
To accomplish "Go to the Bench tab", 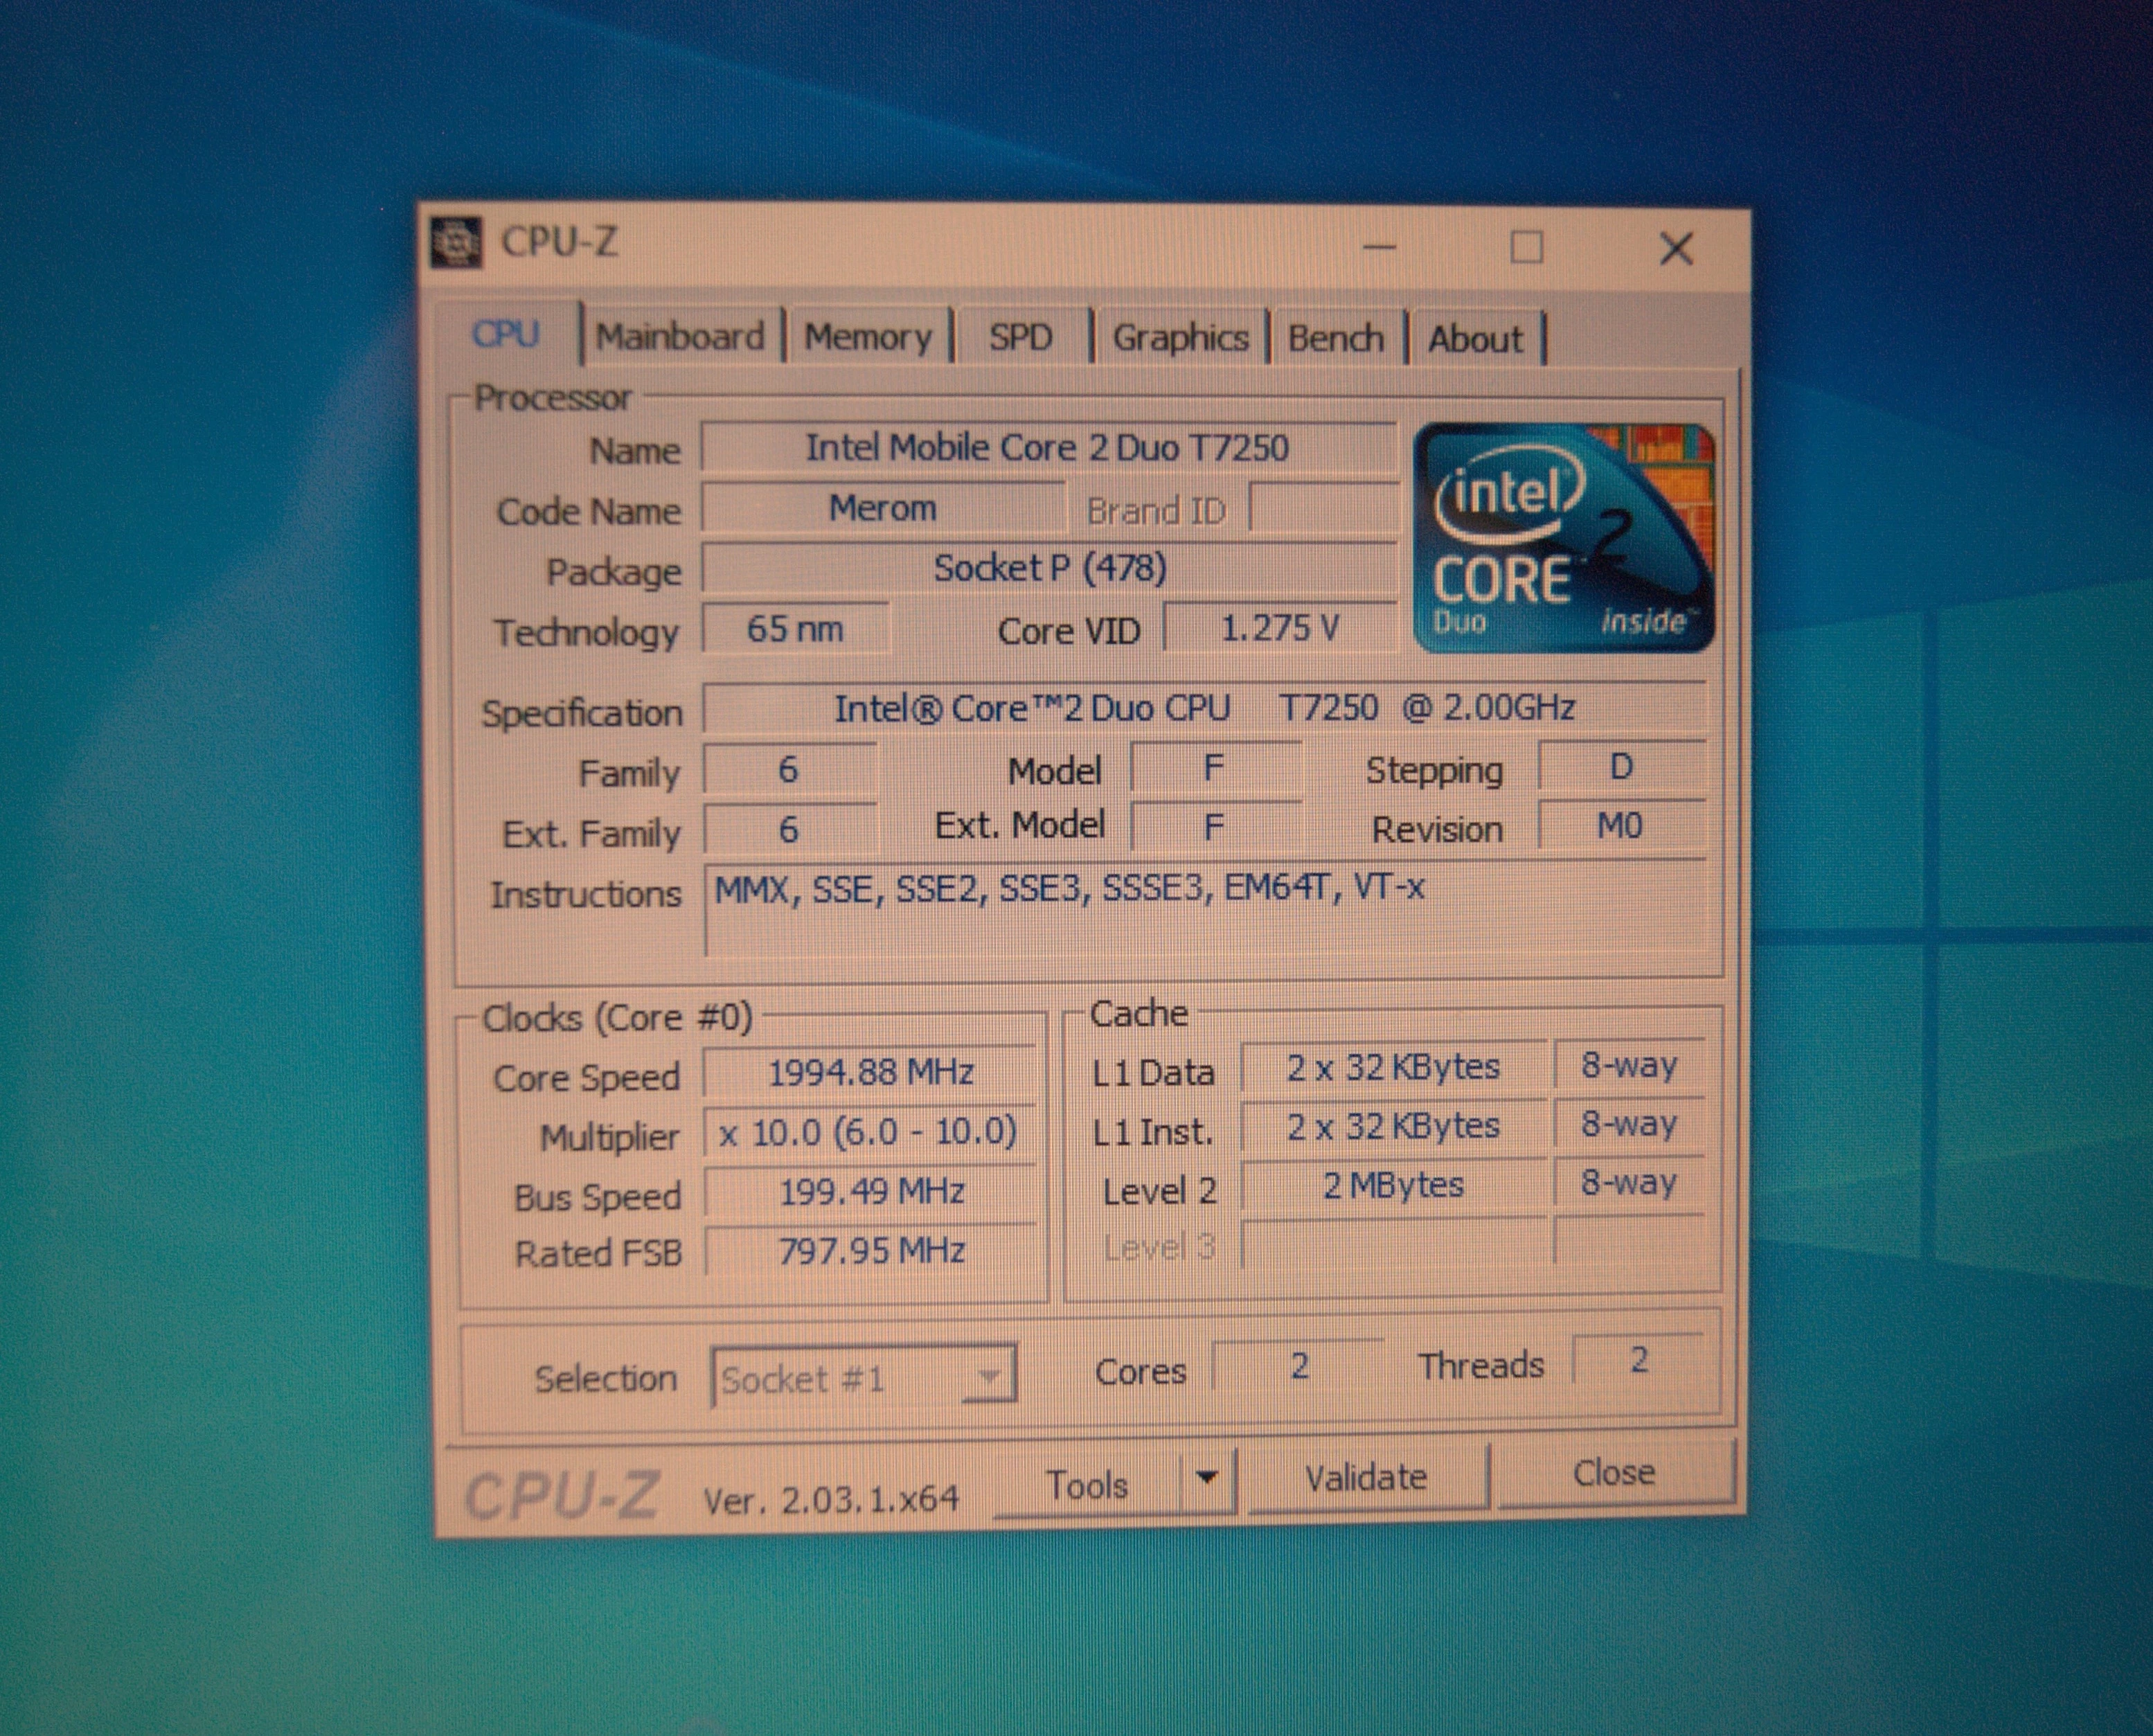I will tap(1335, 339).
